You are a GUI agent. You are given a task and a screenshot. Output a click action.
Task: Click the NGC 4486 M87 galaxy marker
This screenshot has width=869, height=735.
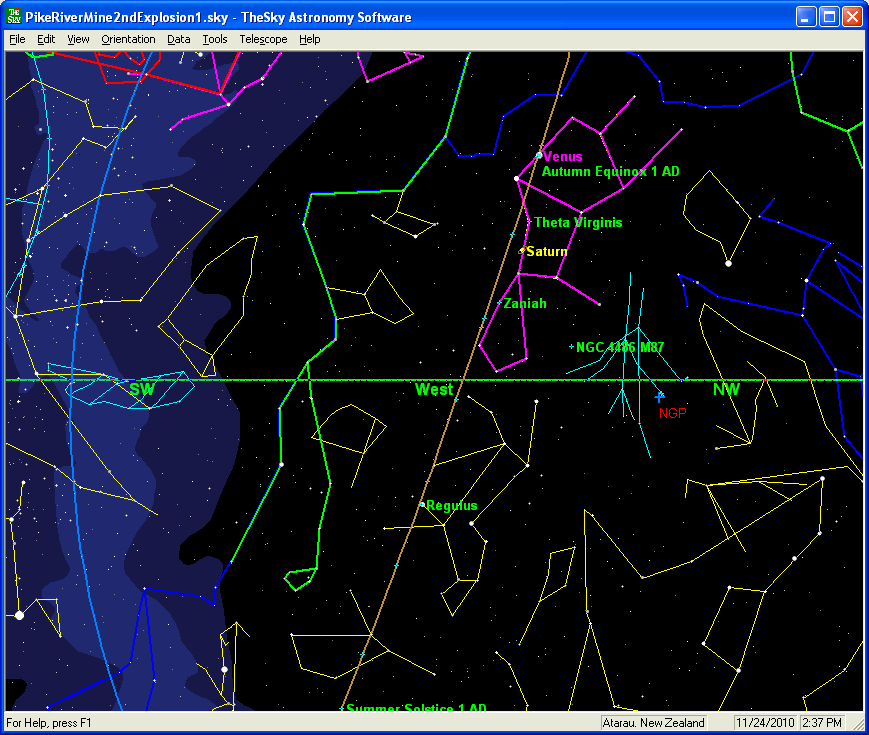tap(572, 347)
